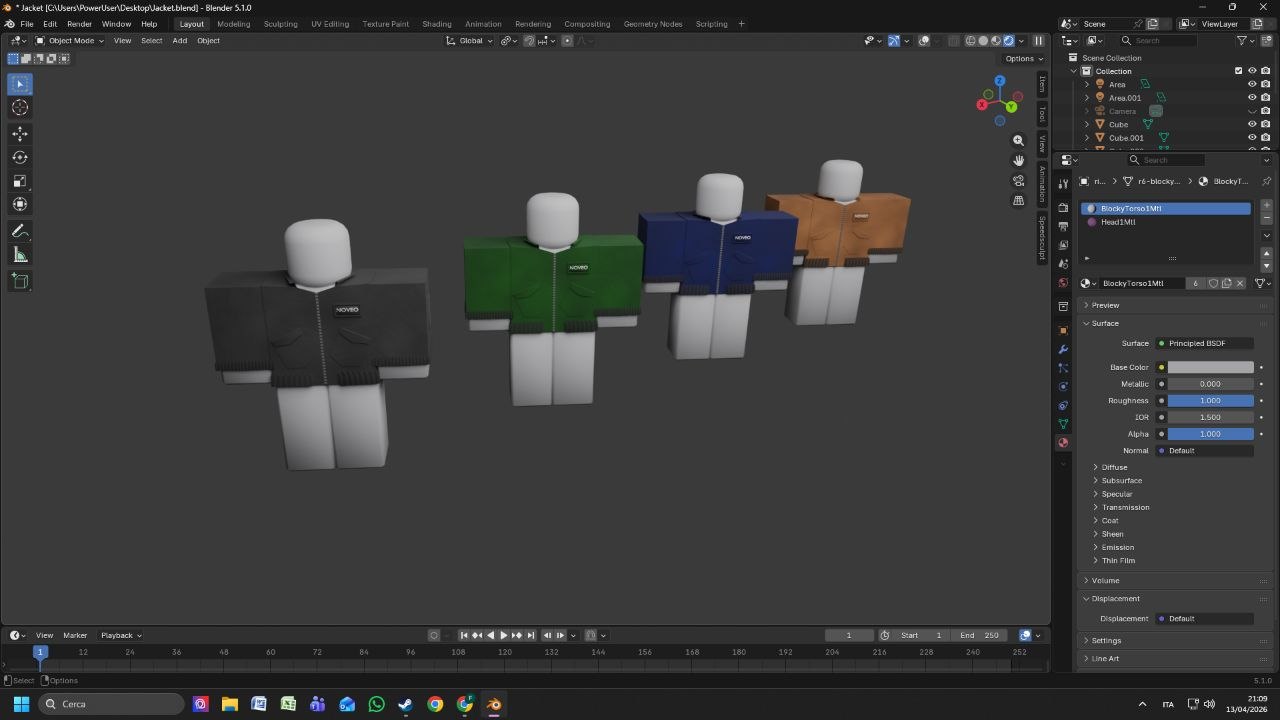The height and width of the screenshot is (720, 1280).
Task: Open the Modifier properties wrench tab
Action: tap(1062, 349)
